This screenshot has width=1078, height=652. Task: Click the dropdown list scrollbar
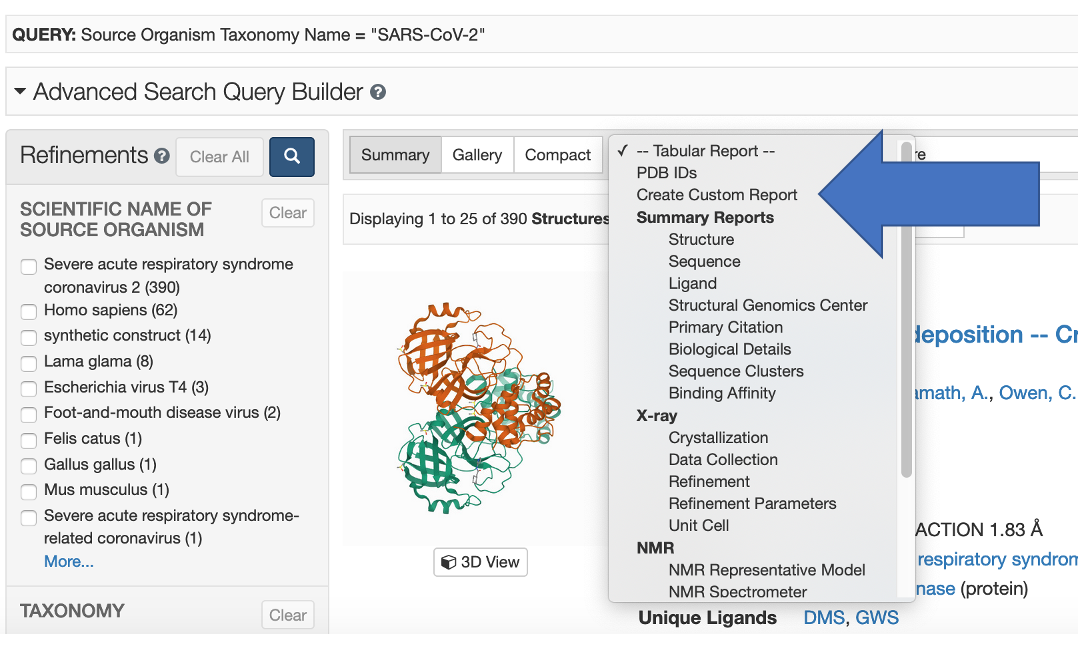(x=906, y=310)
